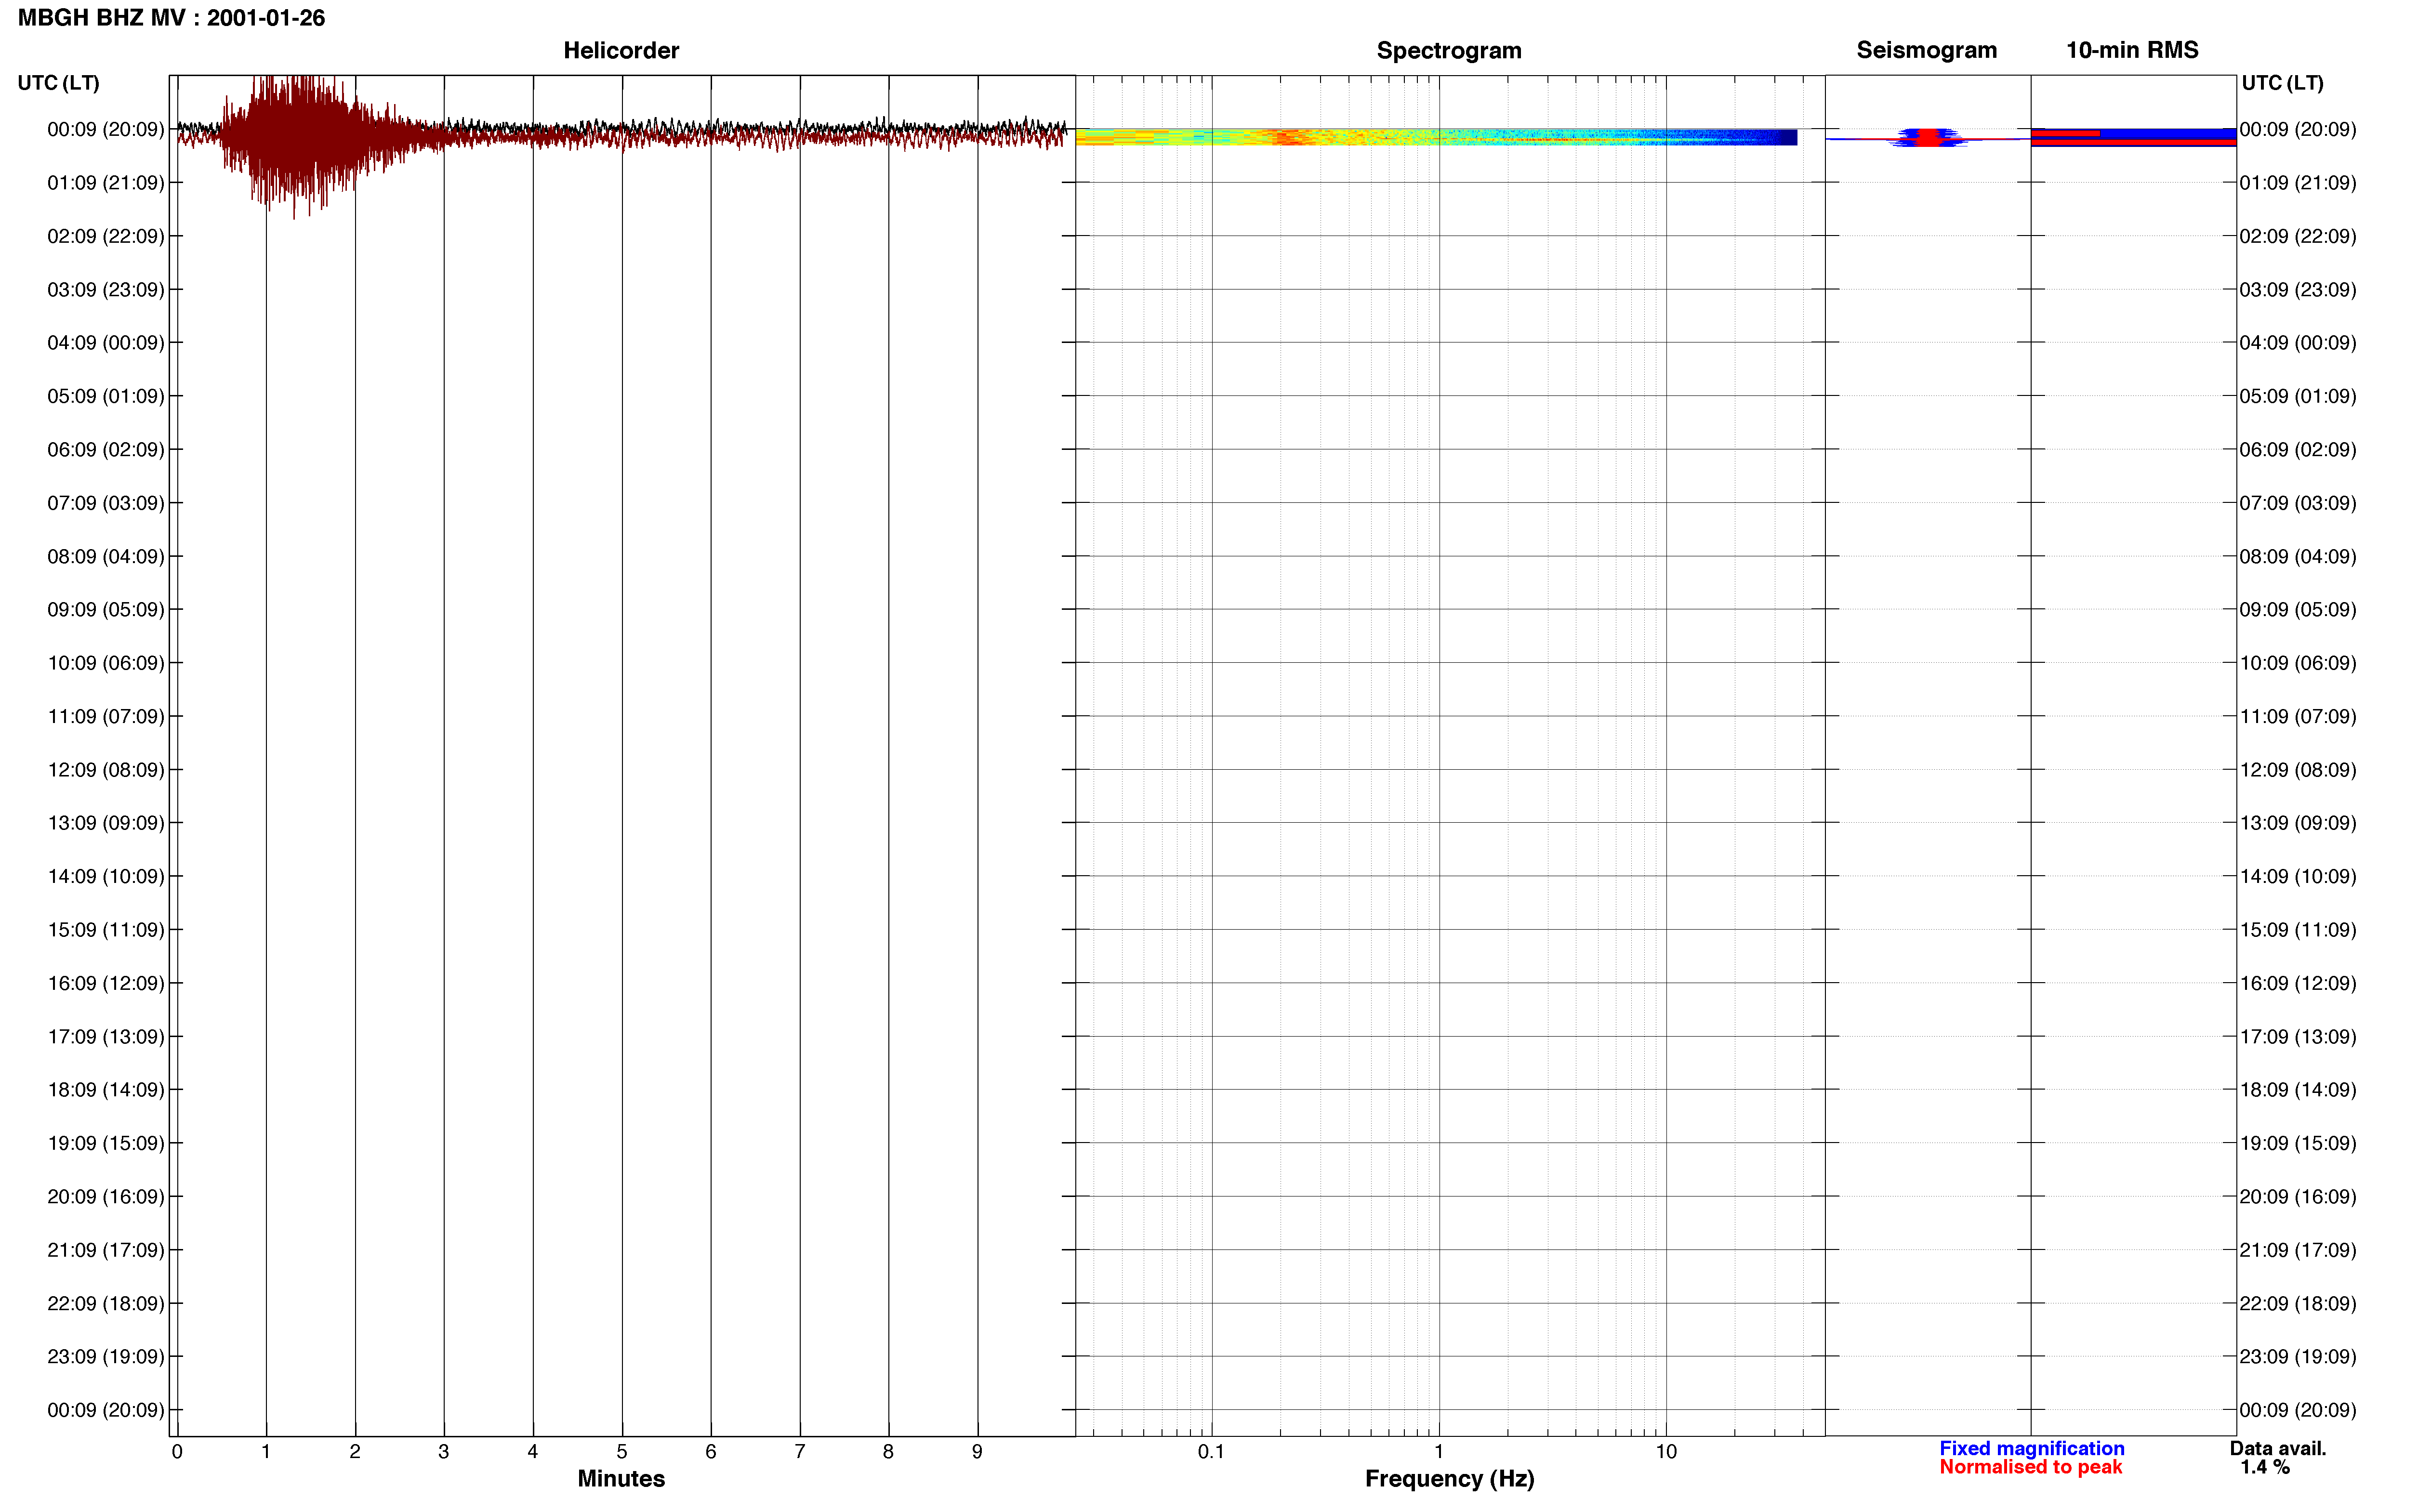Click the 'UTC (LT)' label on the right side

[2282, 83]
